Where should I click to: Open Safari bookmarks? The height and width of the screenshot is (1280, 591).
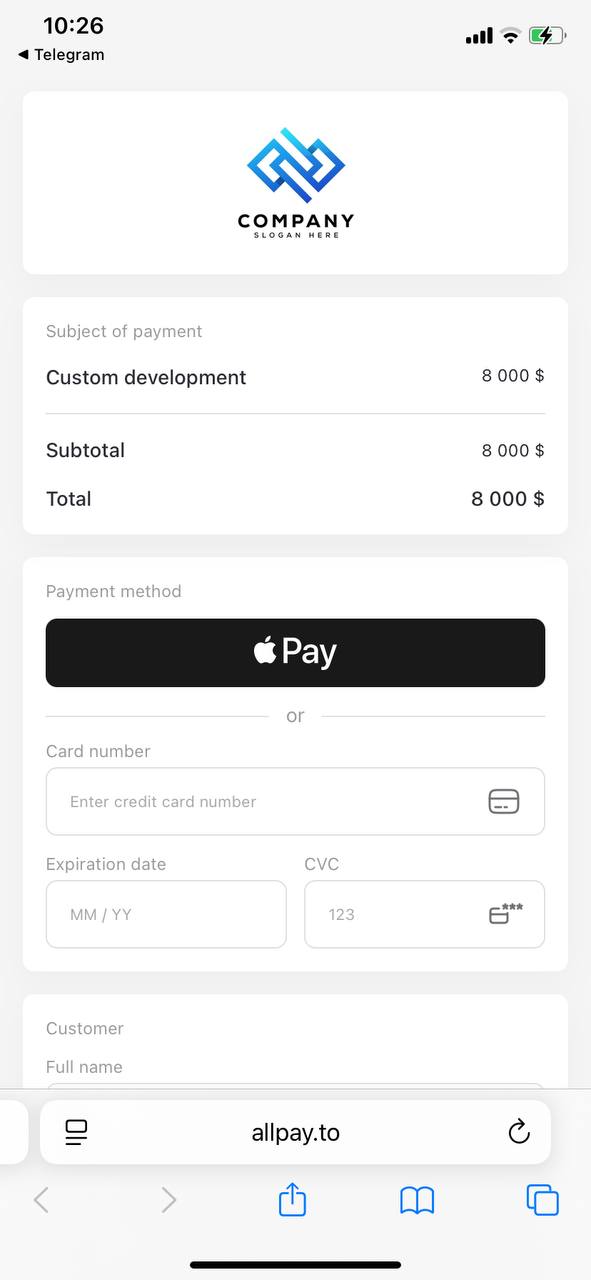click(417, 1199)
